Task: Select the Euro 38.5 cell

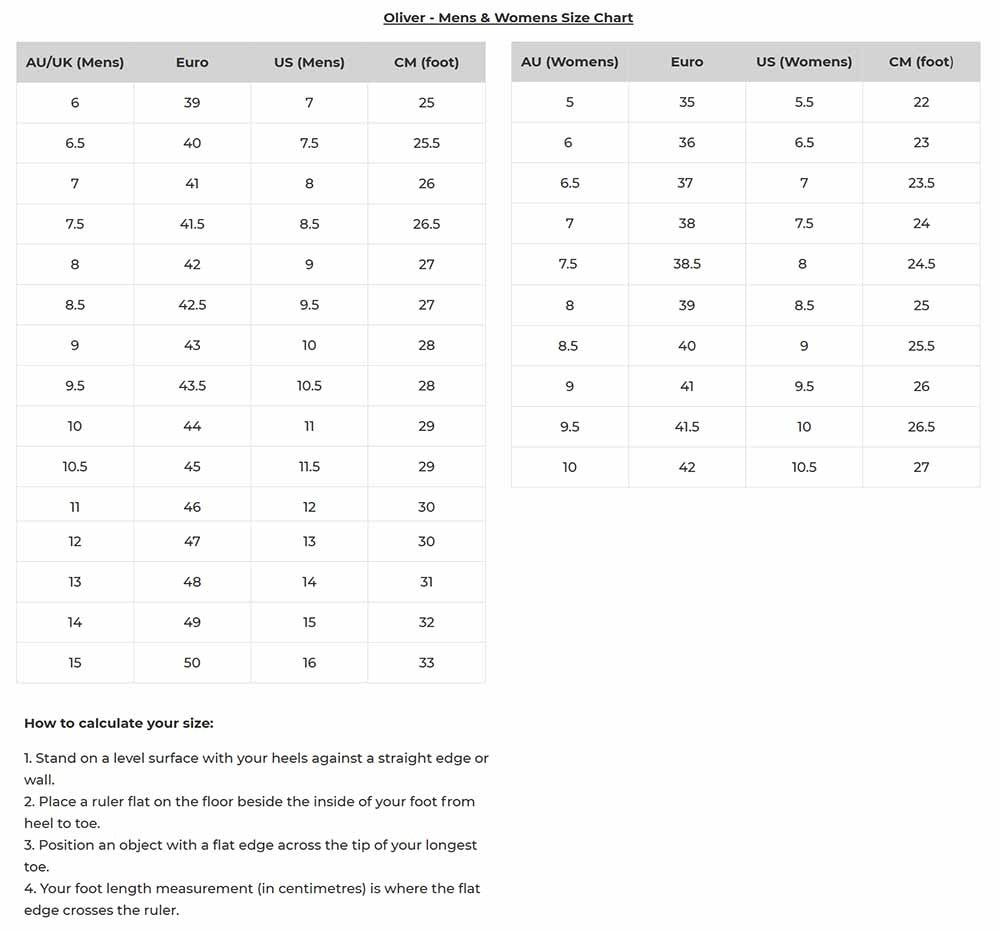Action: click(687, 264)
